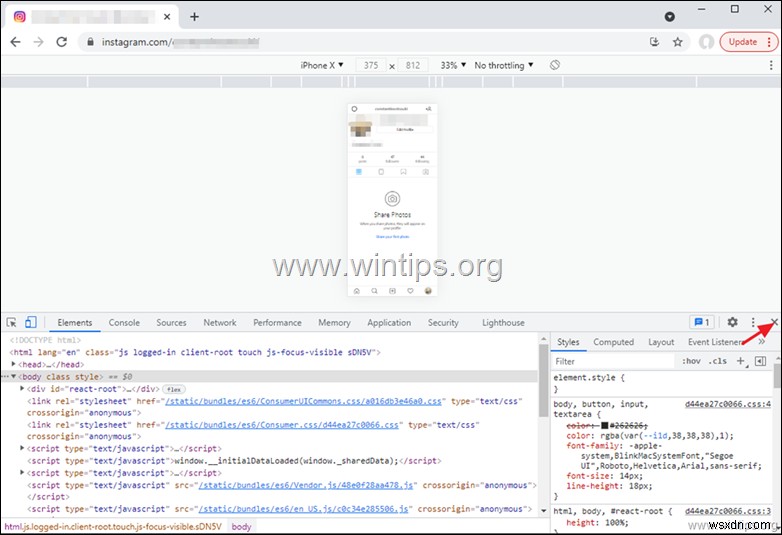This screenshot has height=535, width=782.
Task: Click the install app icon in address bar
Action: tap(655, 42)
